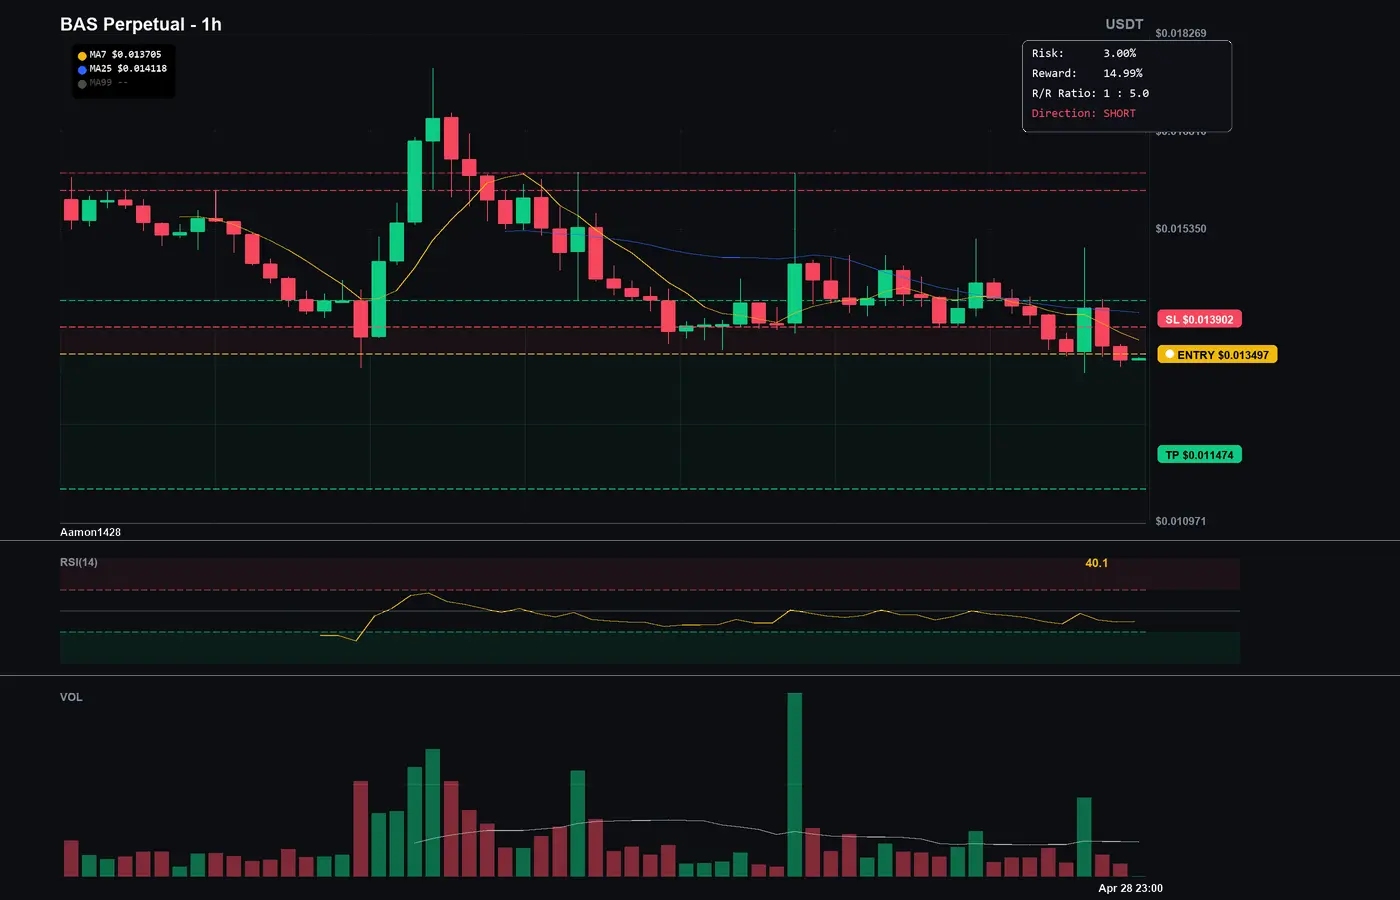Select the MA25 $0.014118 legend text
Screen dimensions: 1400x900
coord(128,69)
